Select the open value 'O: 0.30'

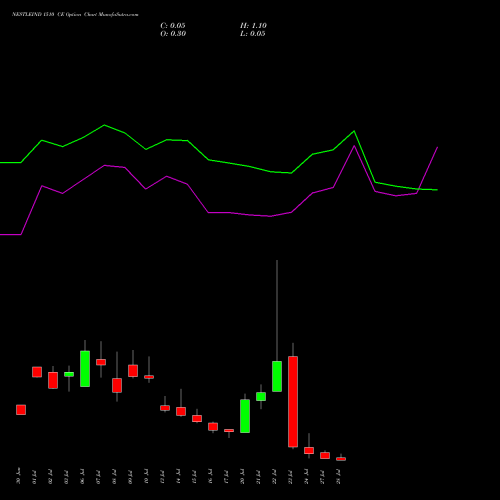pos(173,34)
